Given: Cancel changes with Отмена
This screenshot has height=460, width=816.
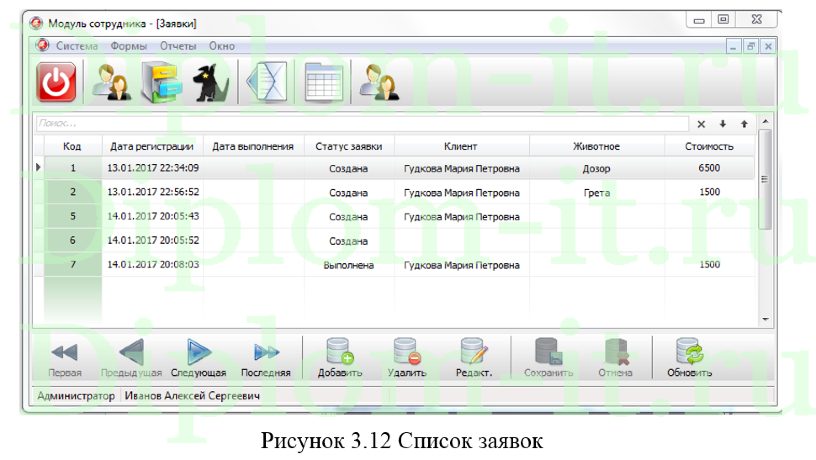Looking at the screenshot, I should [615, 358].
